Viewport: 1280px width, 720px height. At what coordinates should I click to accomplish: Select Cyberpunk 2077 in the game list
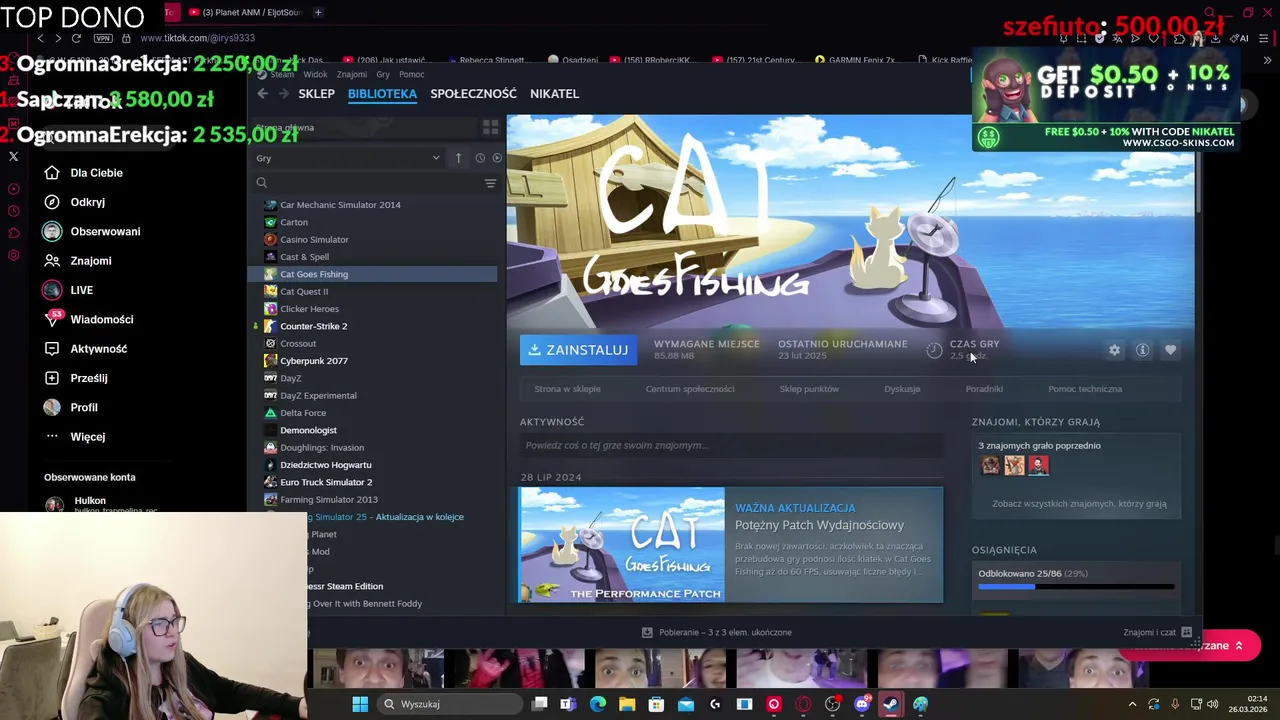[x=314, y=361]
